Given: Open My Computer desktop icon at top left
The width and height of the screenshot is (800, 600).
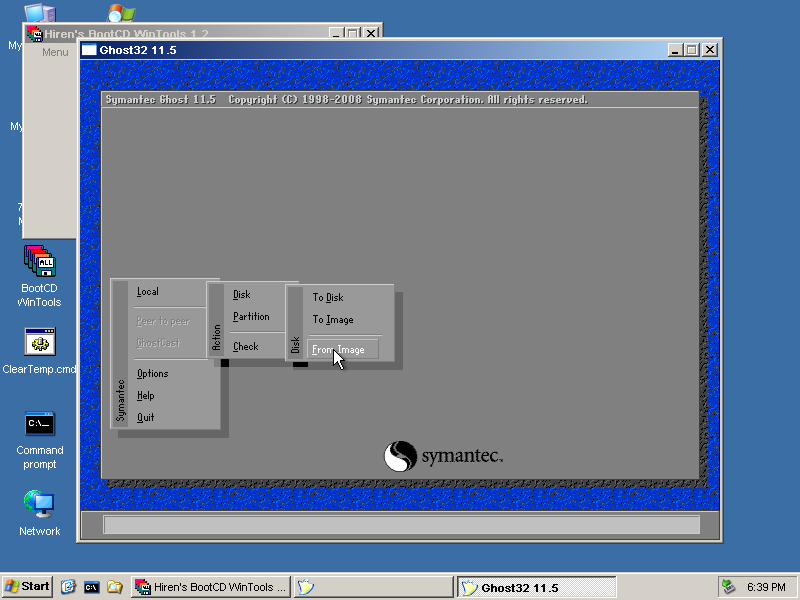Looking at the screenshot, I should 39,14.
